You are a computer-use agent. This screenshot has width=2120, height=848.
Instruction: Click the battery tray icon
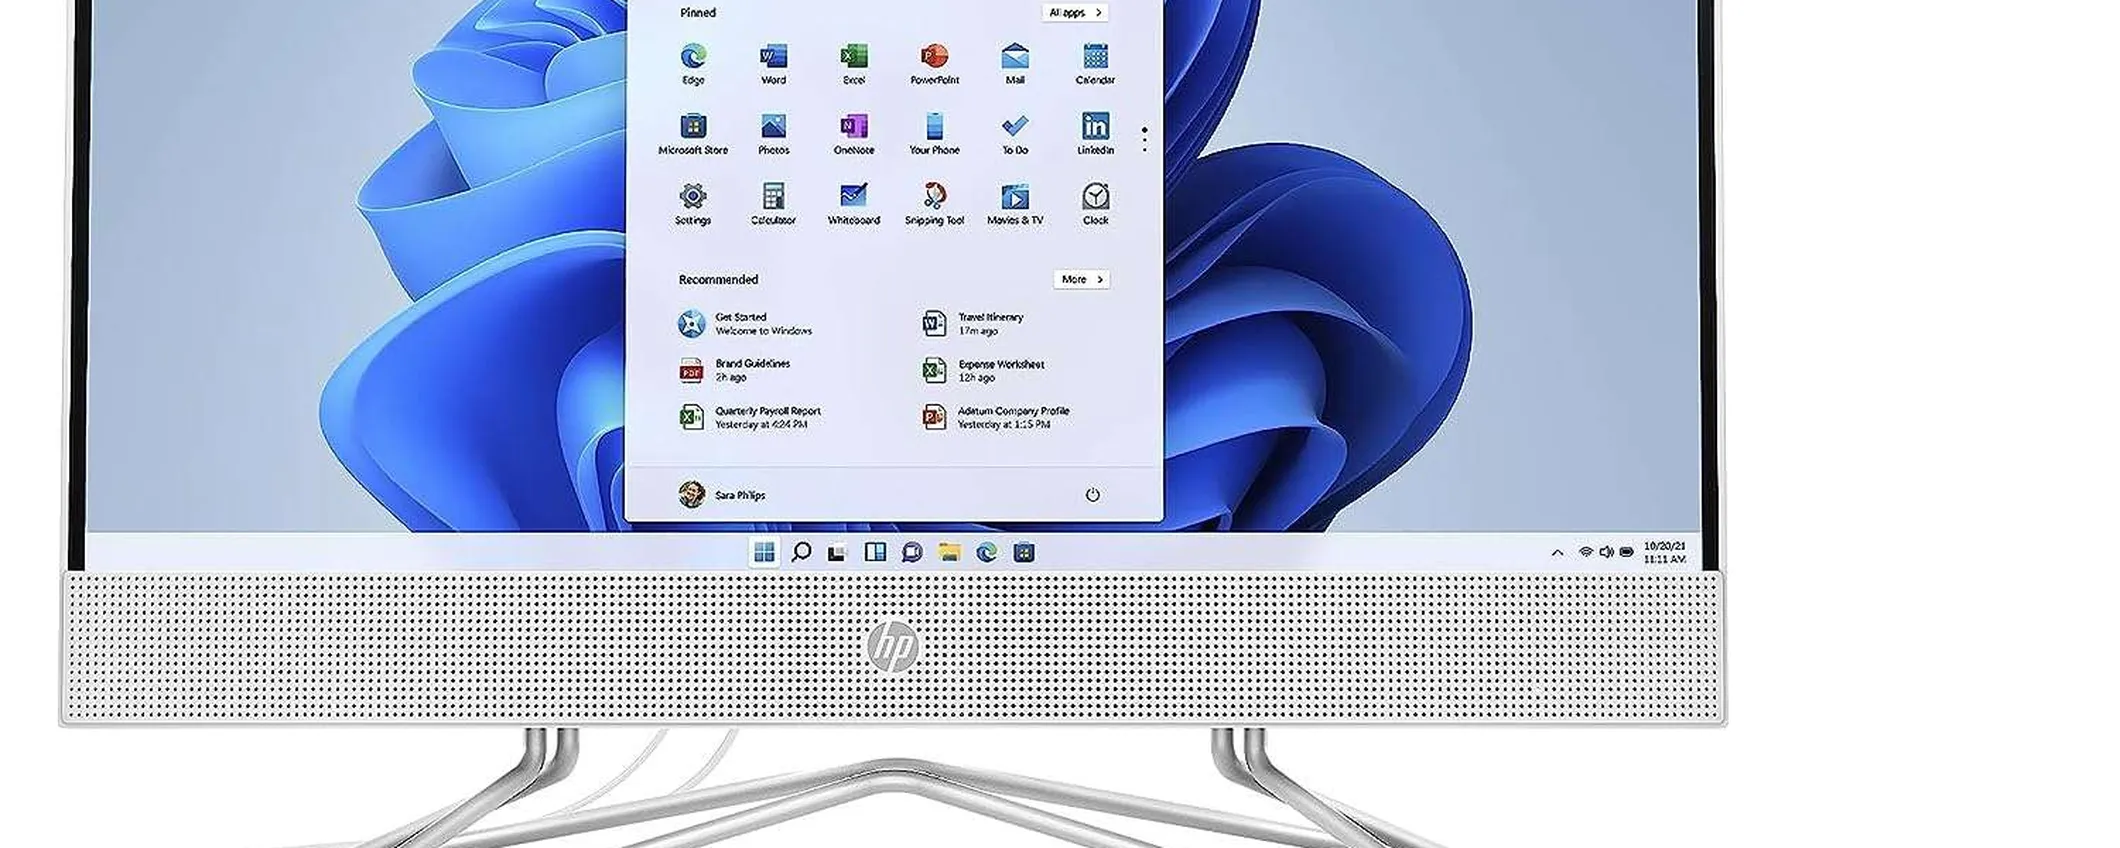[x=1627, y=552]
